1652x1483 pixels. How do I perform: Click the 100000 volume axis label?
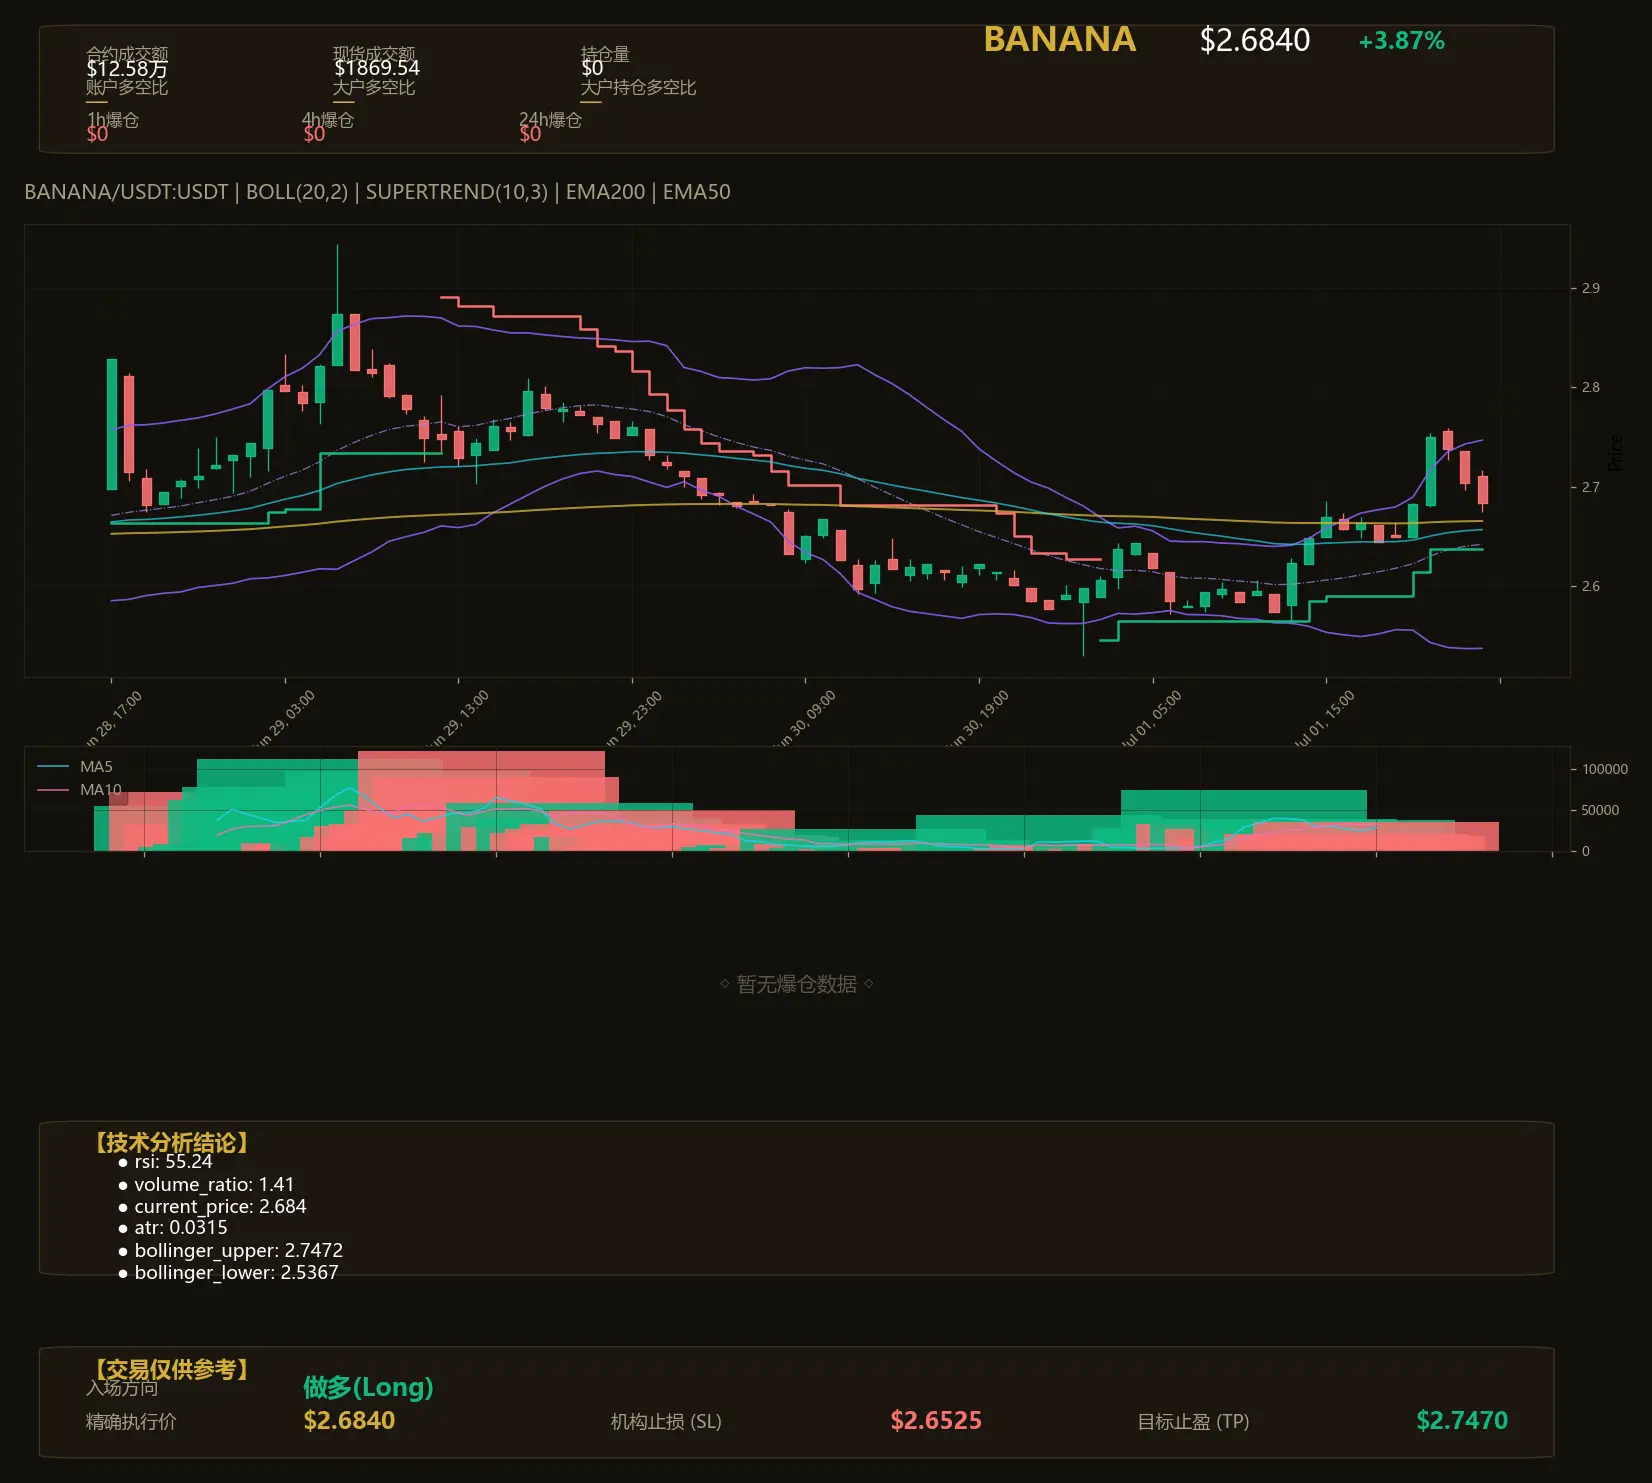[1605, 769]
